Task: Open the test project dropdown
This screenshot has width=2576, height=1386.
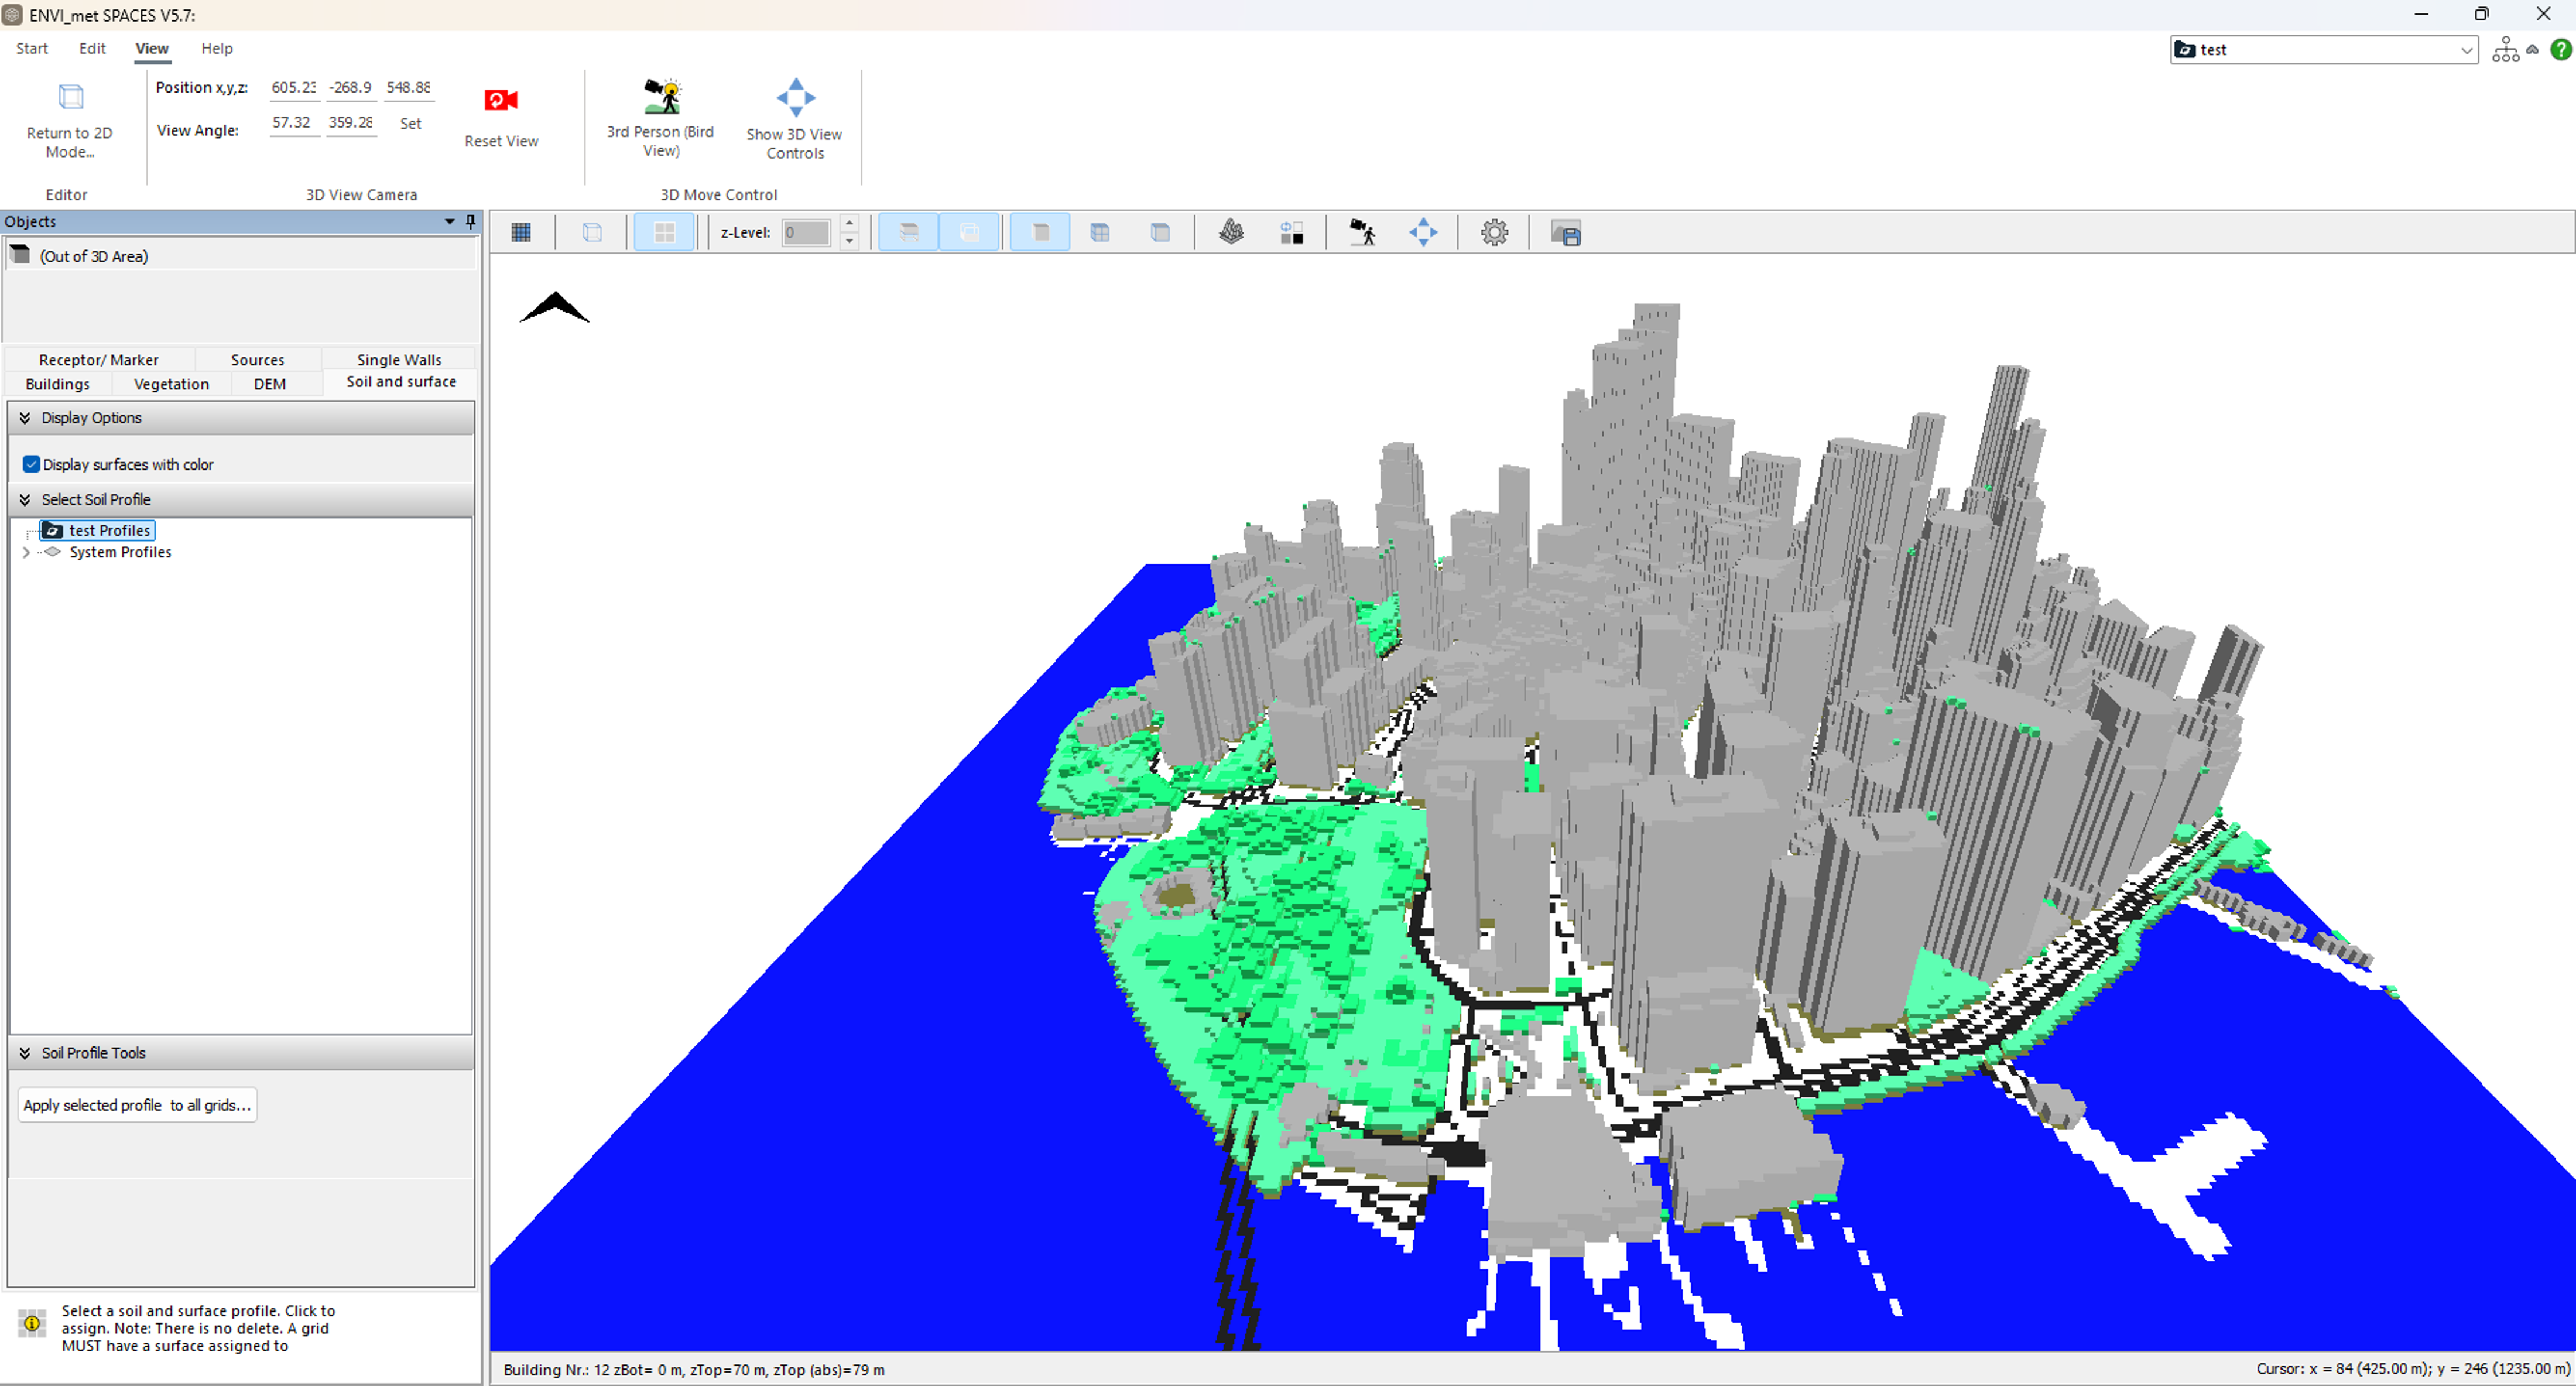Action: [x=2465, y=49]
